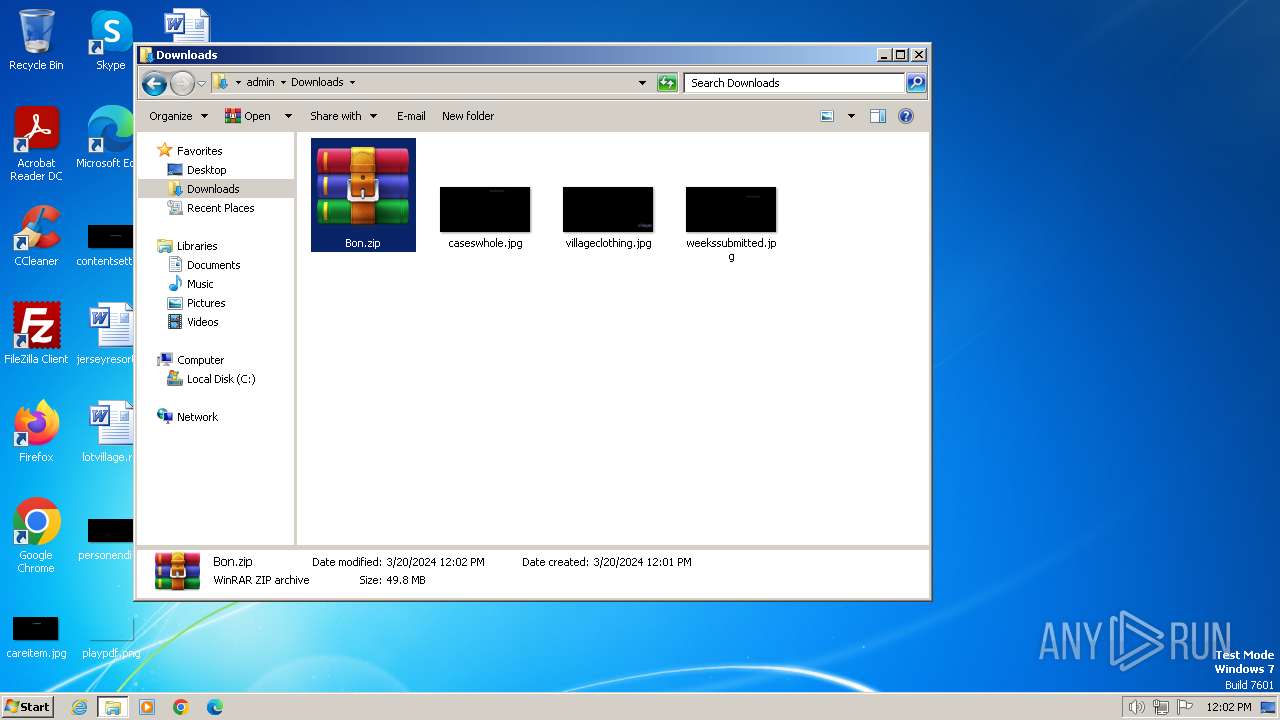Click the Action Center flag icon
Screen dimensions: 1280x720
coord(1185,707)
